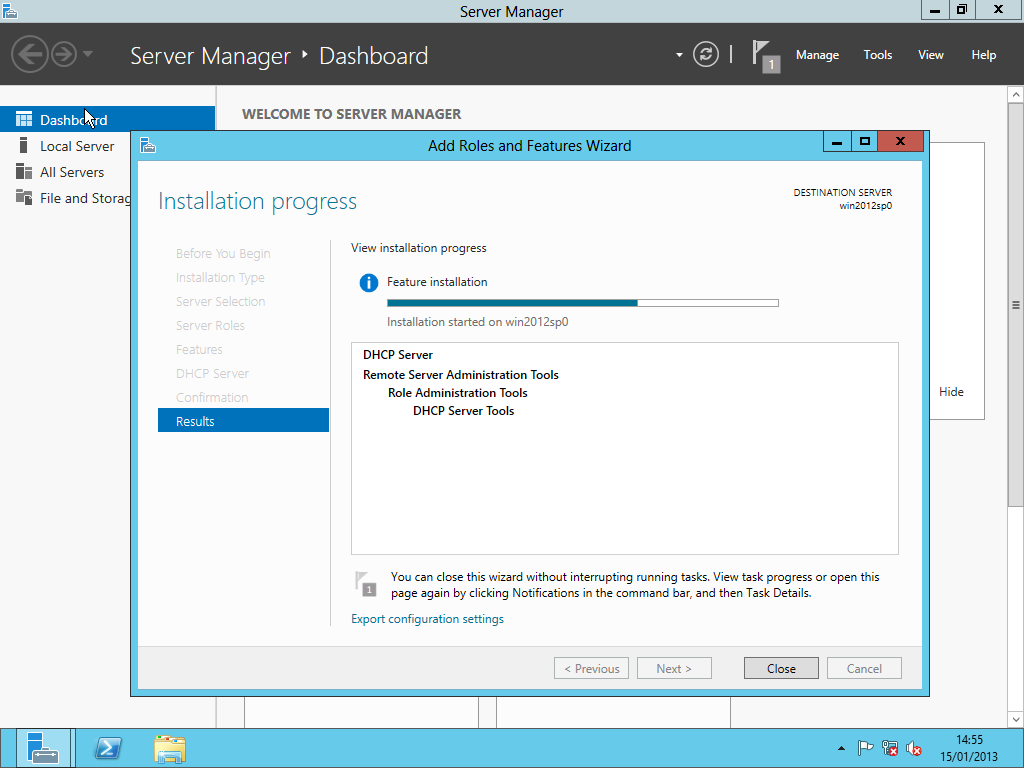Click the feature installation progress bar
This screenshot has height=768, width=1024.
coord(582,302)
